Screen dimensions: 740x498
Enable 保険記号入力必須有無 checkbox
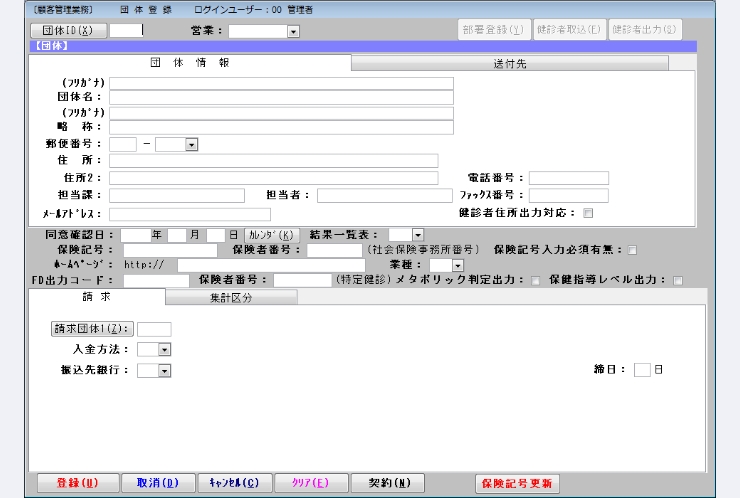(632, 250)
